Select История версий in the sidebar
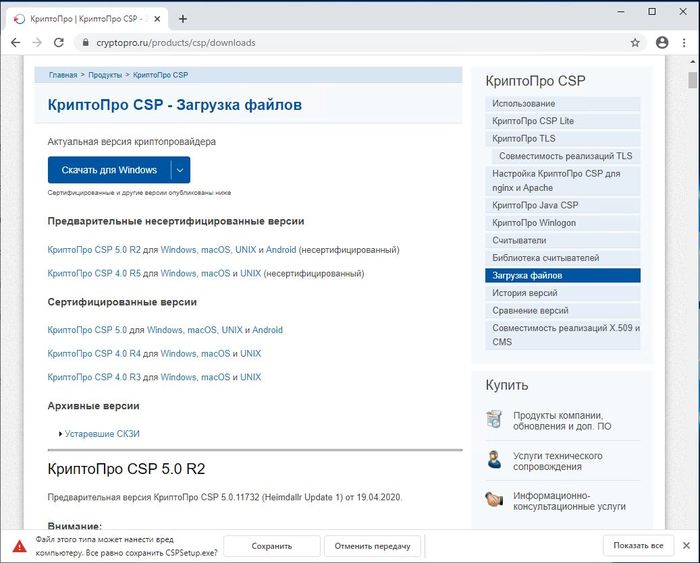Image resolution: width=700 pixels, height=563 pixels. click(562, 293)
